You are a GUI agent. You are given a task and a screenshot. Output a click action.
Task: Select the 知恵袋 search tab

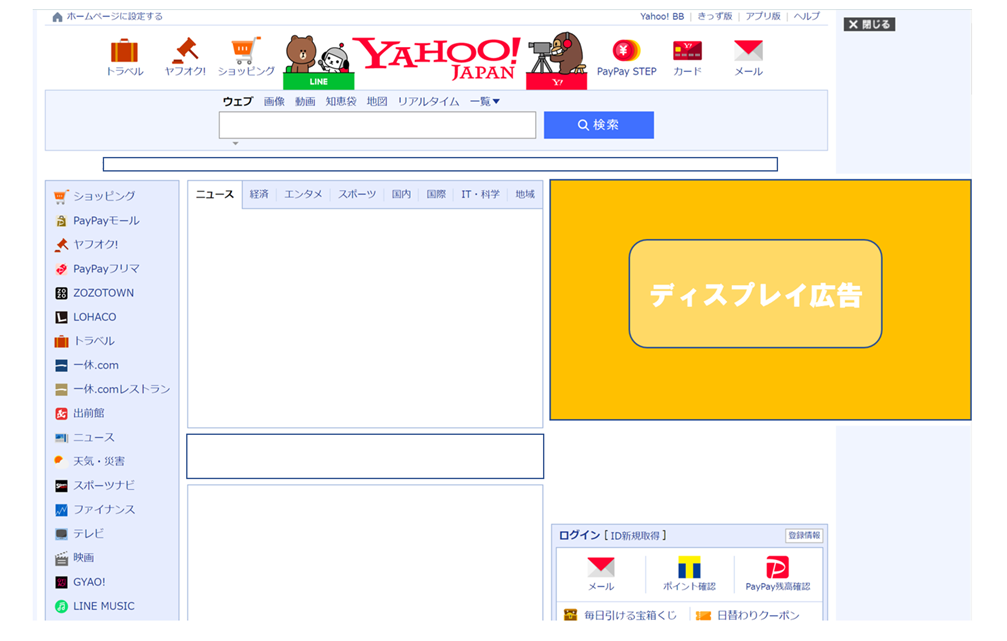(x=341, y=101)
